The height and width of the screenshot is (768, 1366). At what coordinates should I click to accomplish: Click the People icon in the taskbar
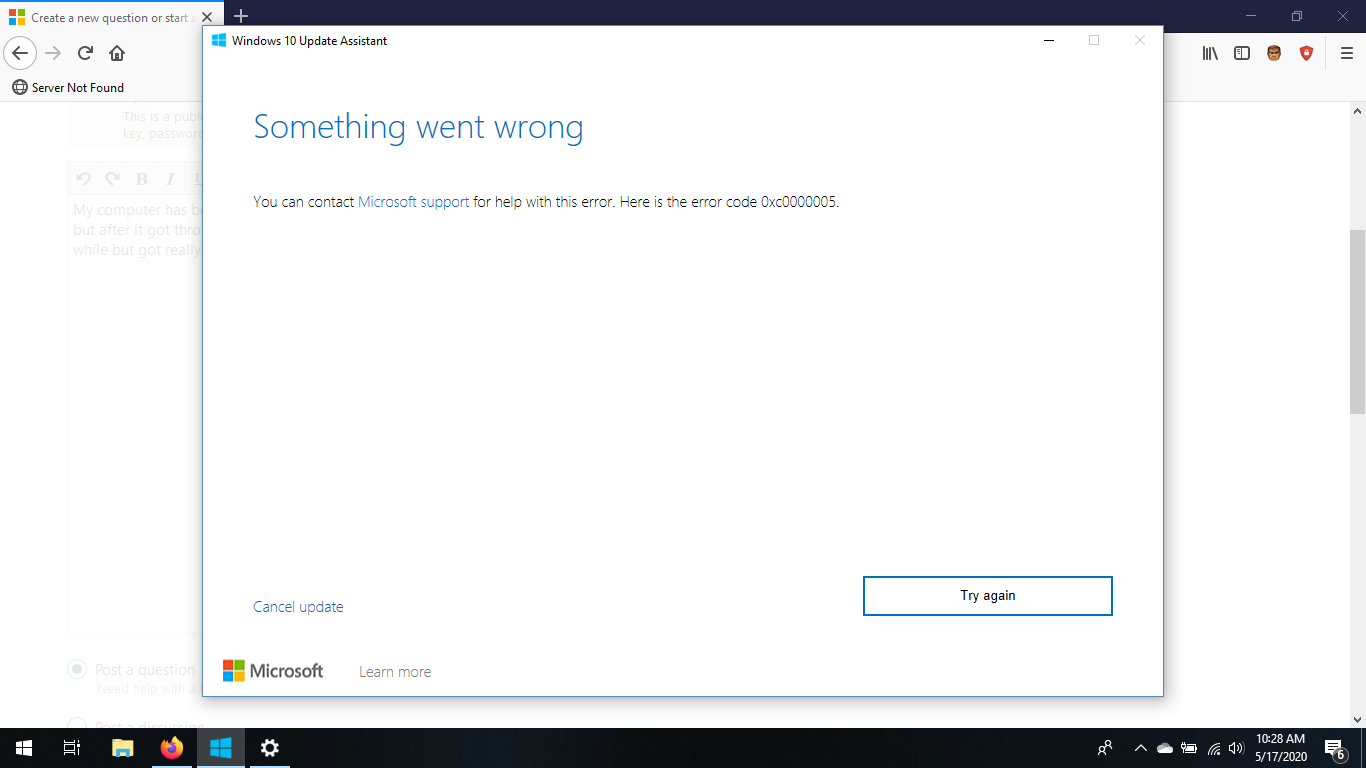click(1105, 748)
